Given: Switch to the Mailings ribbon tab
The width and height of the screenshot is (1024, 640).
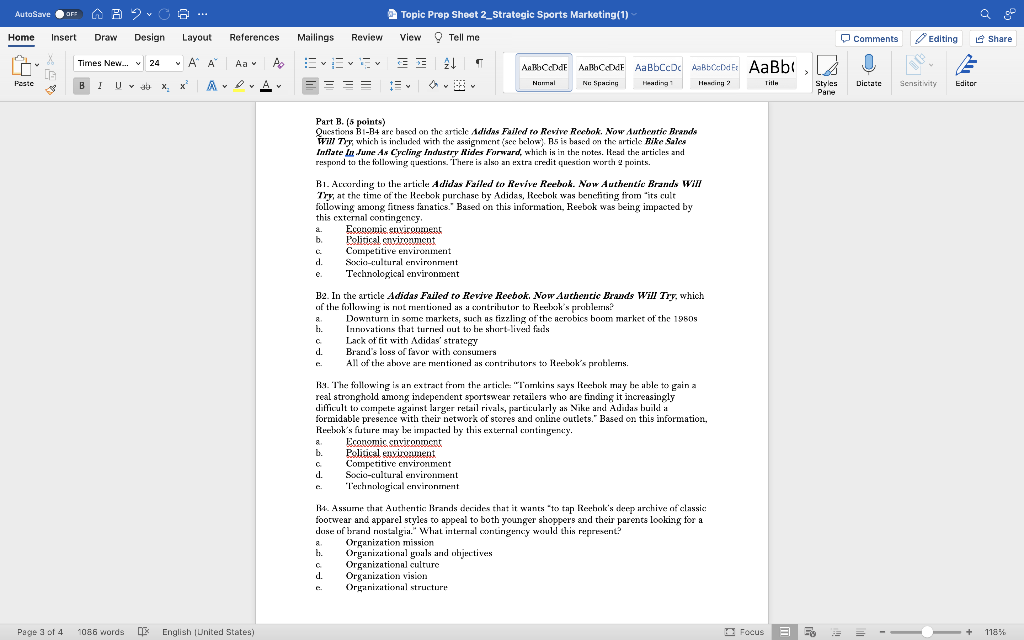Looking at the screenshot, I should [314, 36].
